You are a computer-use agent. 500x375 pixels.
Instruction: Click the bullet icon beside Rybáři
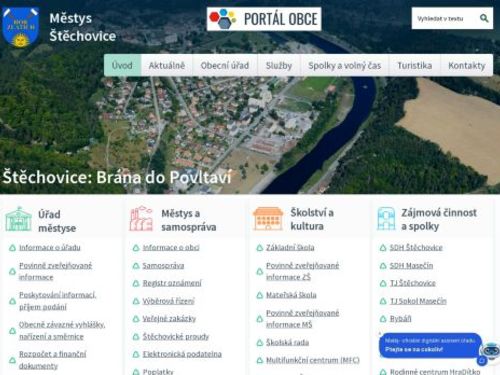383,319
